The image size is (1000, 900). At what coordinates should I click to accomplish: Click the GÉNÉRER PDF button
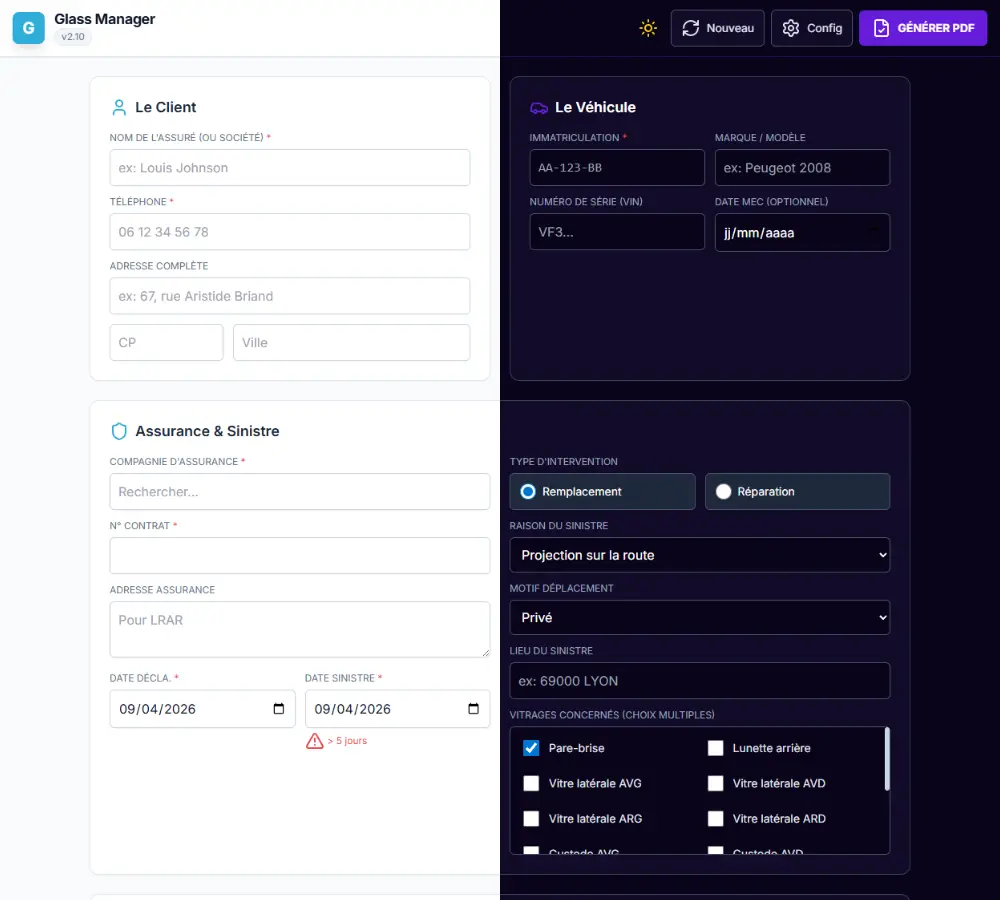922,28
